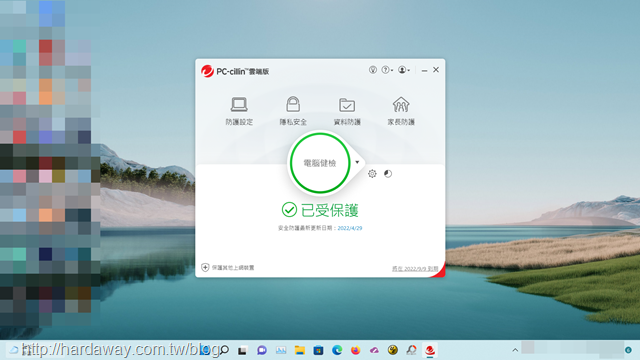Start the 電腦健檢 scan circle
640x360 pixels.
tap(320, 163)
